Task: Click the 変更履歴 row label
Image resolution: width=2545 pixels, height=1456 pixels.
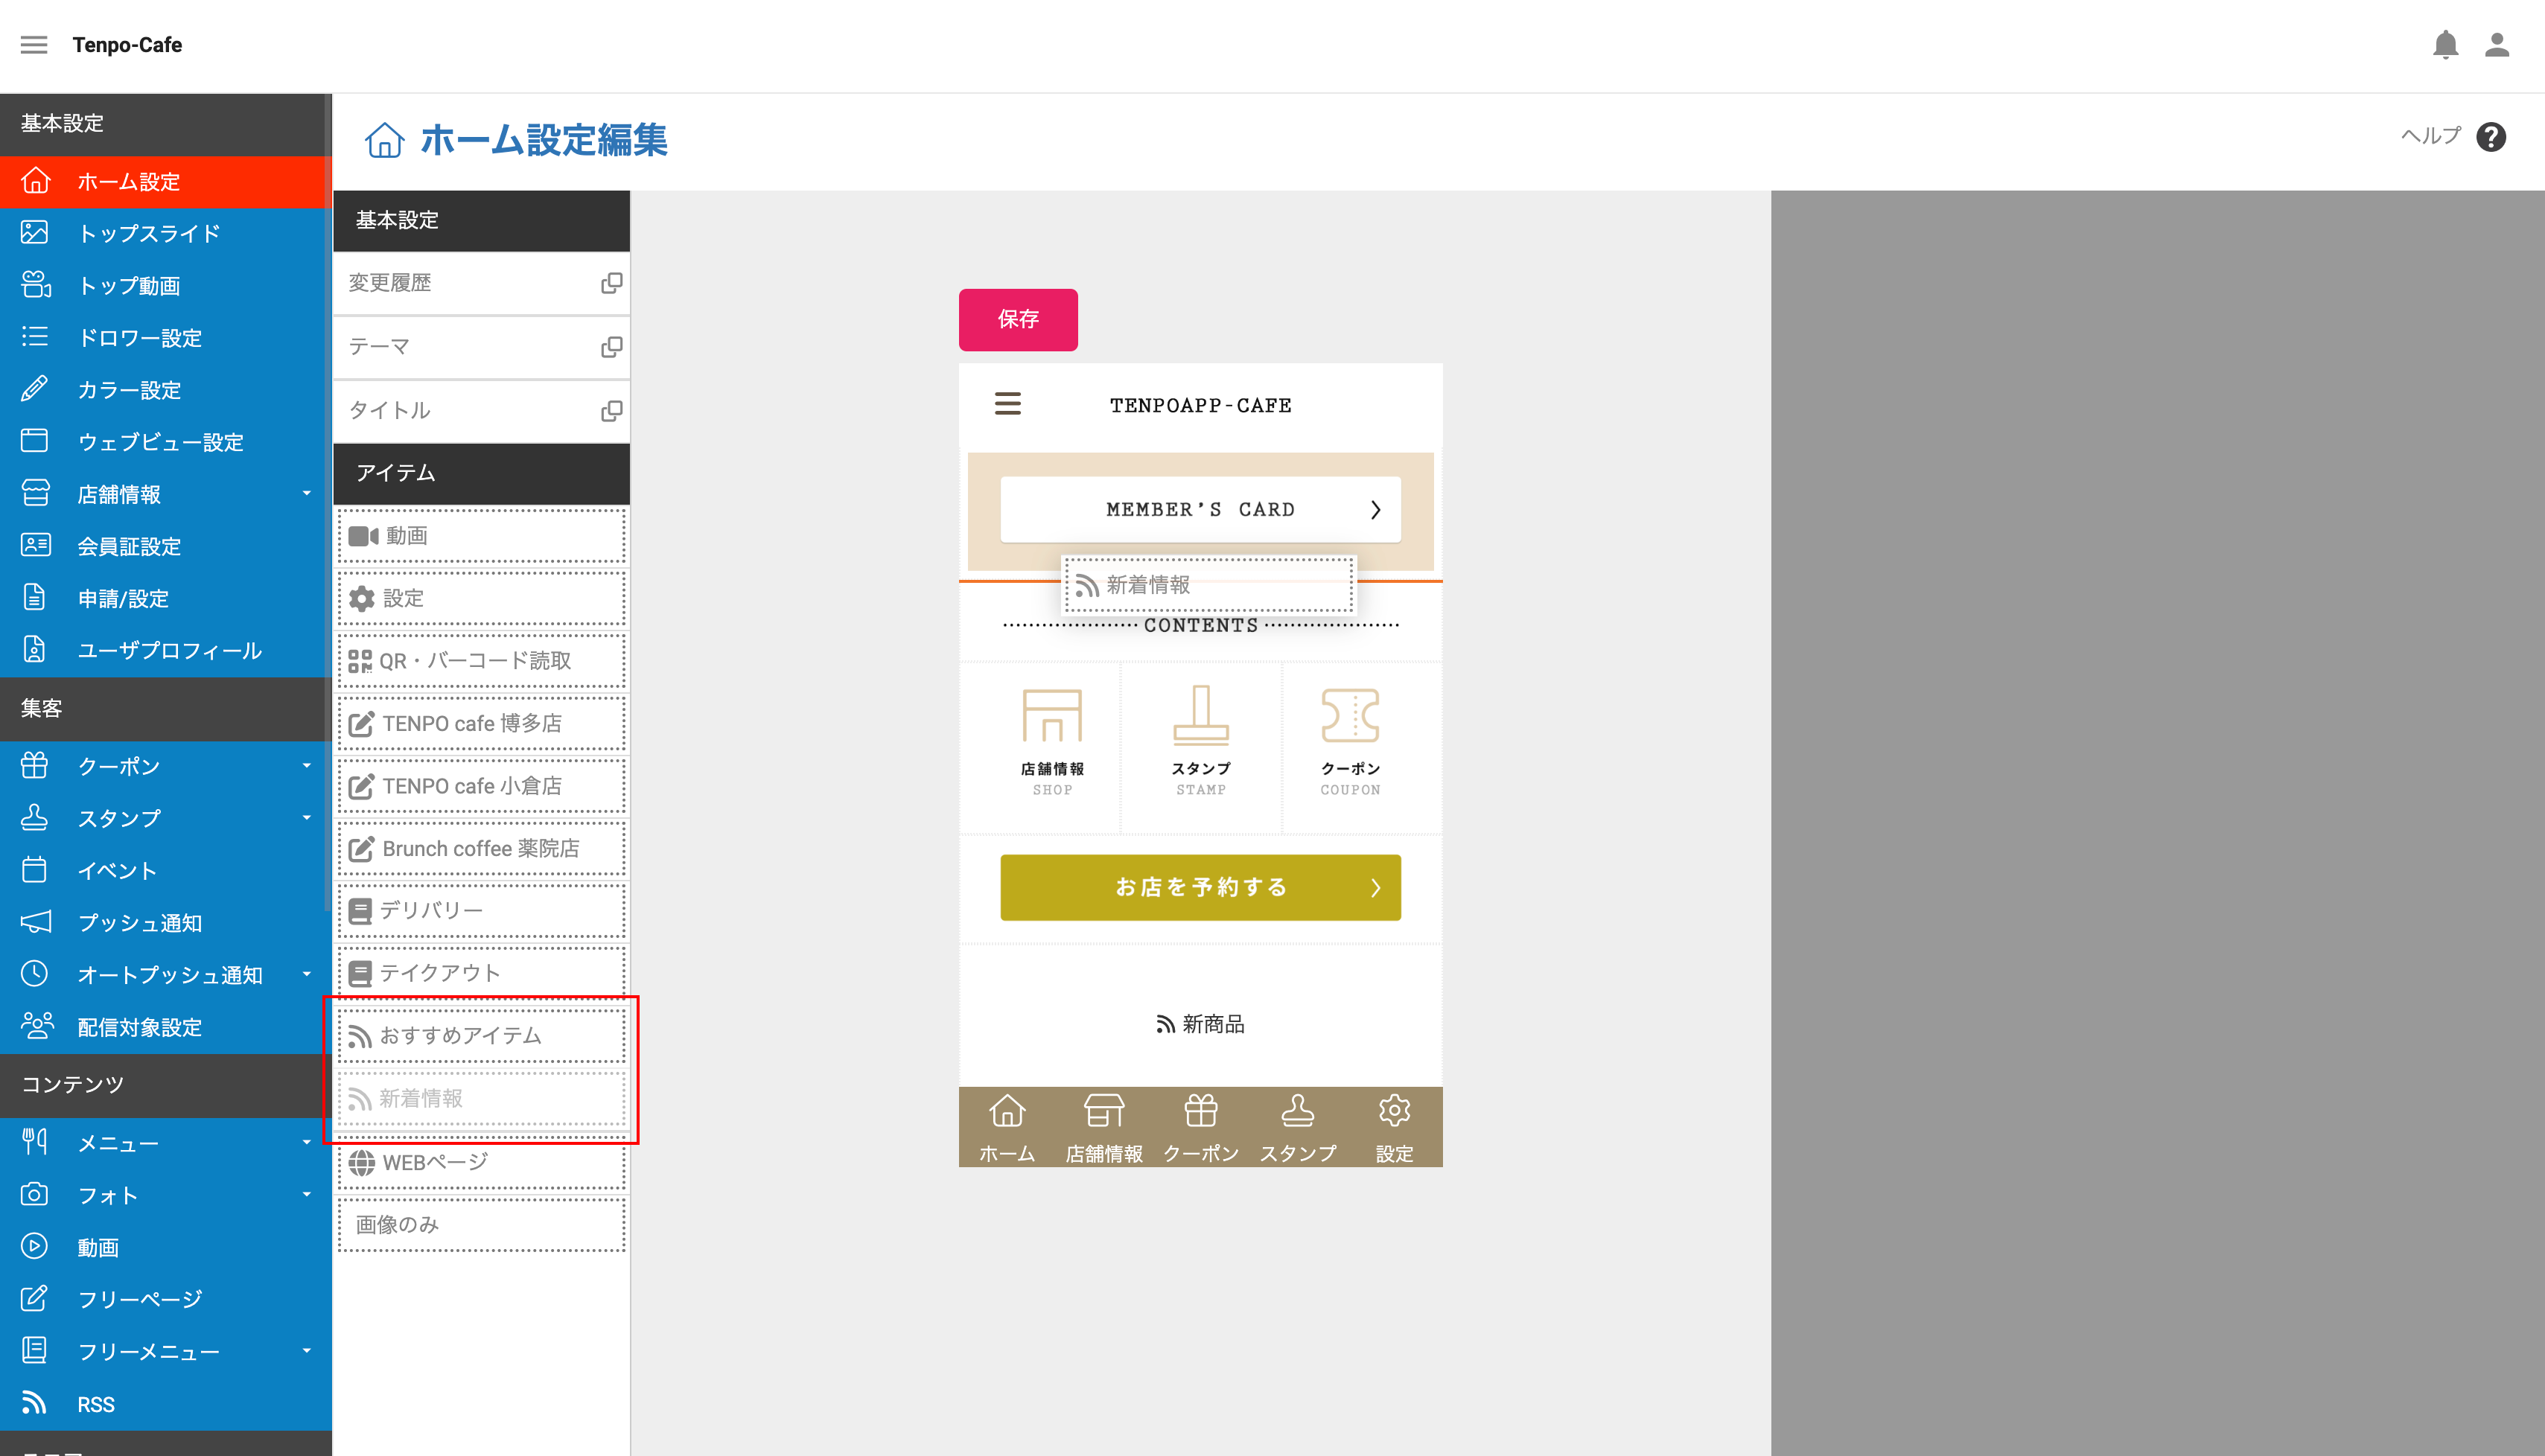Action: coord(390,283)
